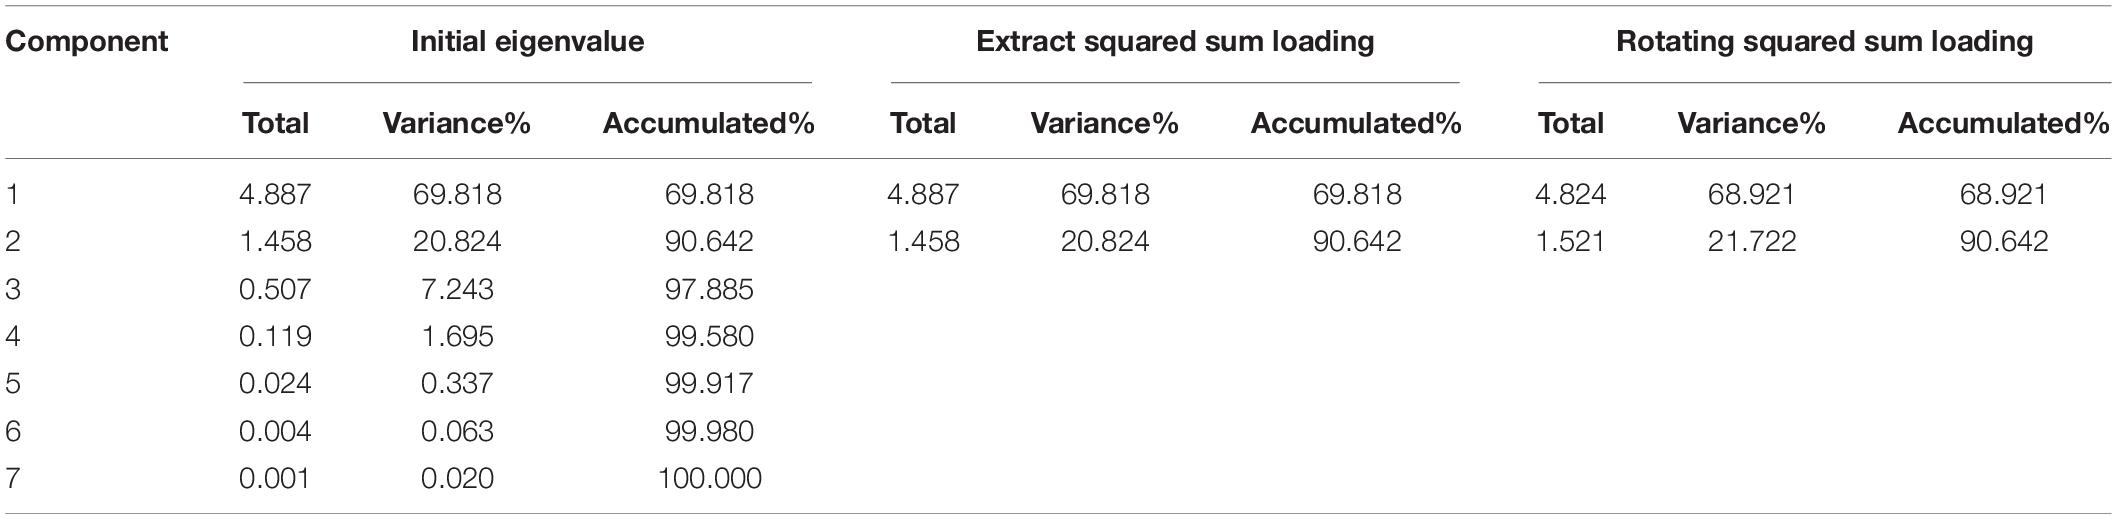Image resolution: width=2117 pixels, height=519 pixels.
Task: Select the 1.521 rotating total cell
Action: pos(1571,241)
